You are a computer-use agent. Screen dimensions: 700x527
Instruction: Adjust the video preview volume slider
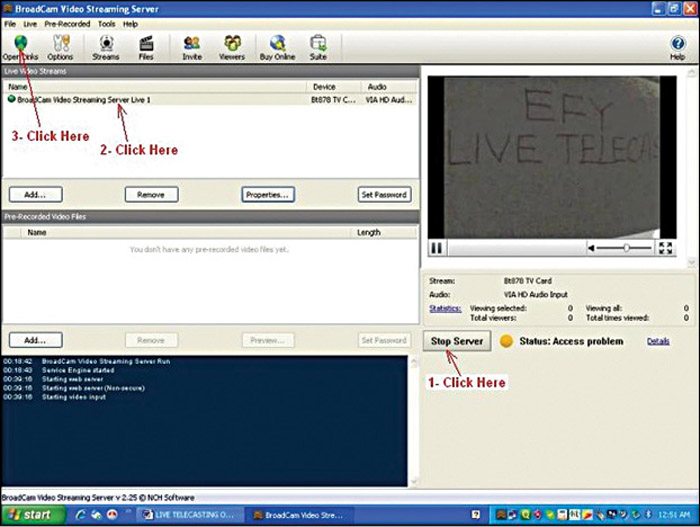tap(625, 247)
